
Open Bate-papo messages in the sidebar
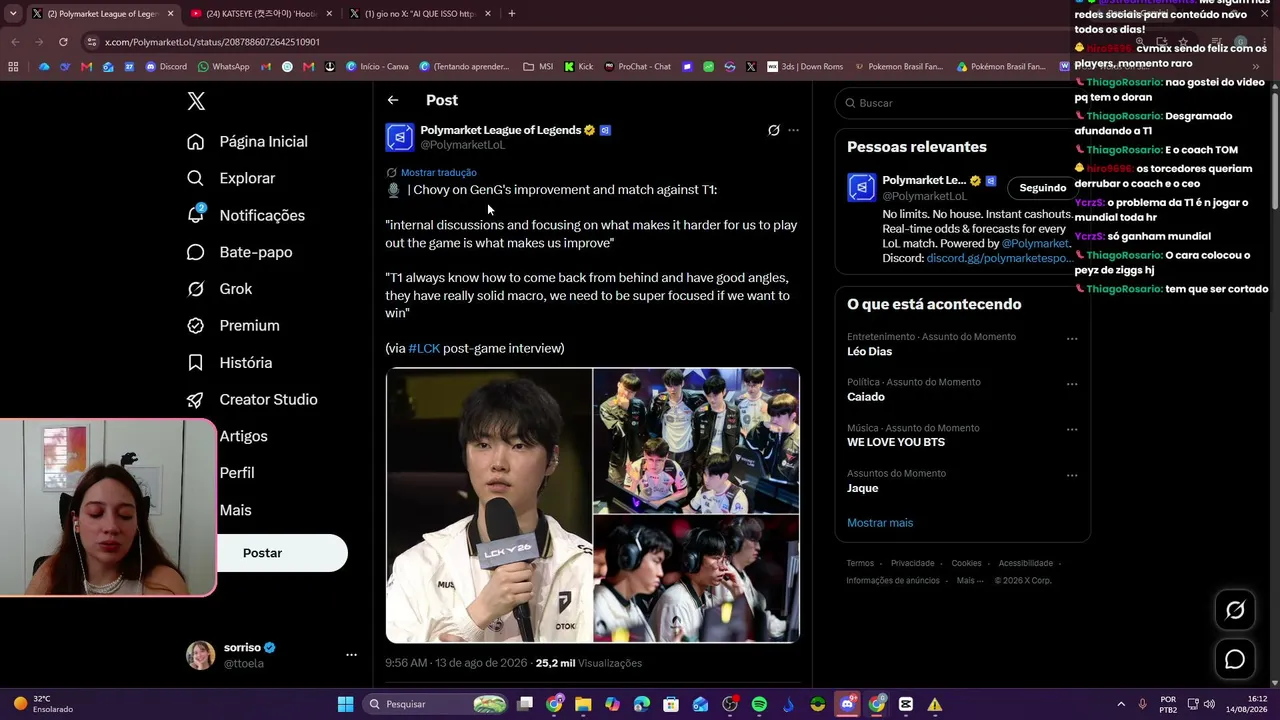pos(239,252)
